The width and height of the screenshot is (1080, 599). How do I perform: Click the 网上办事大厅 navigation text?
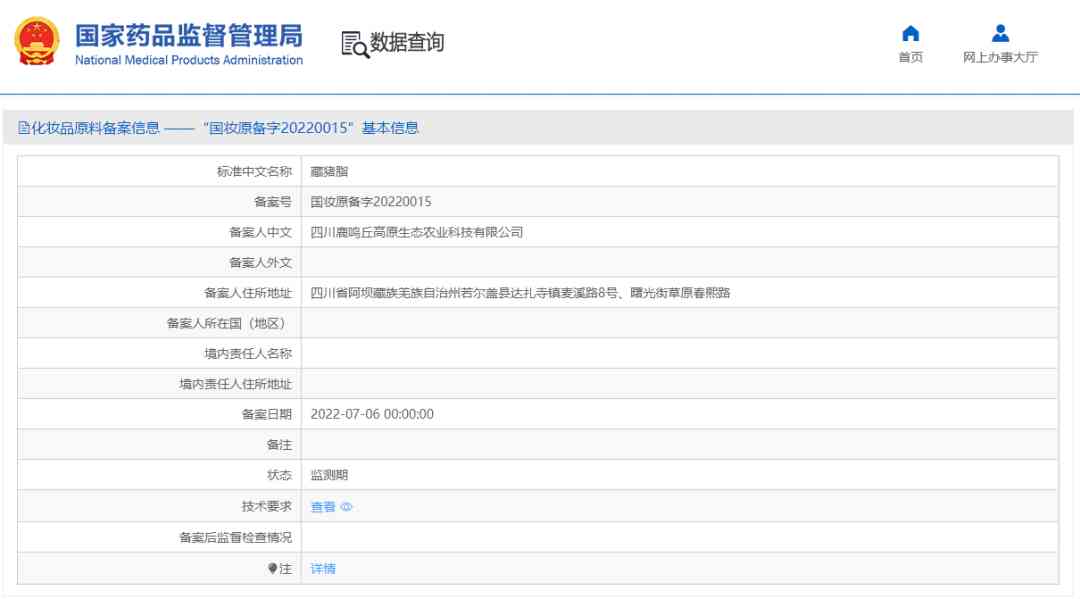tap(999, 56)
